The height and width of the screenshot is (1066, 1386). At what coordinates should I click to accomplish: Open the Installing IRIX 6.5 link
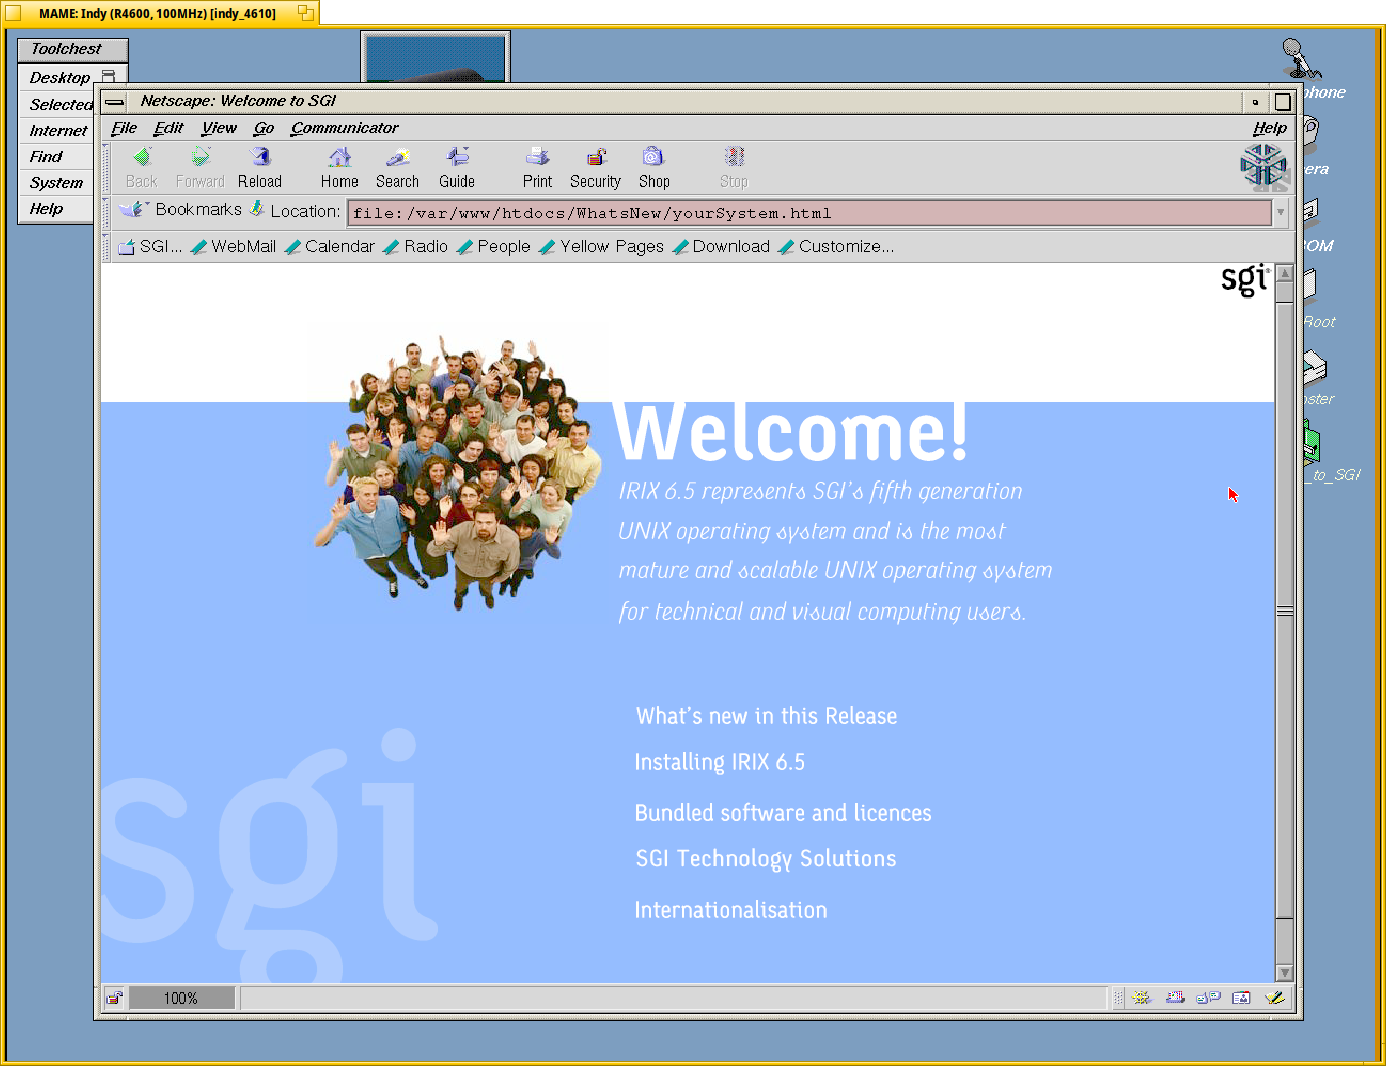[719, 762]
